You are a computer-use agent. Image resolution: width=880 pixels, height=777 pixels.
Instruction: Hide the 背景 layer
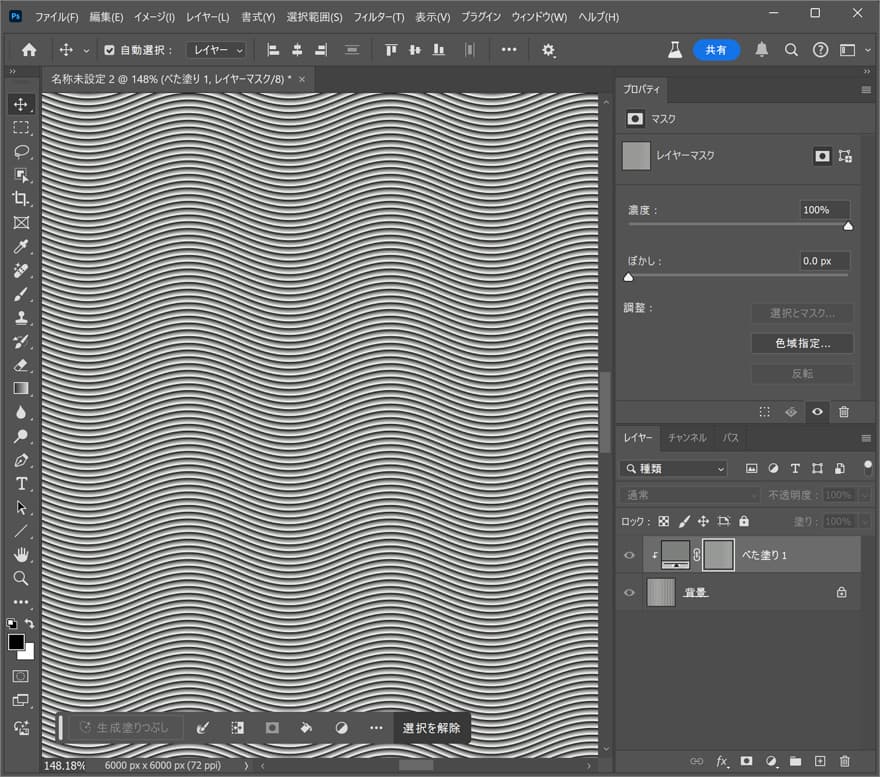click(630, 593)
